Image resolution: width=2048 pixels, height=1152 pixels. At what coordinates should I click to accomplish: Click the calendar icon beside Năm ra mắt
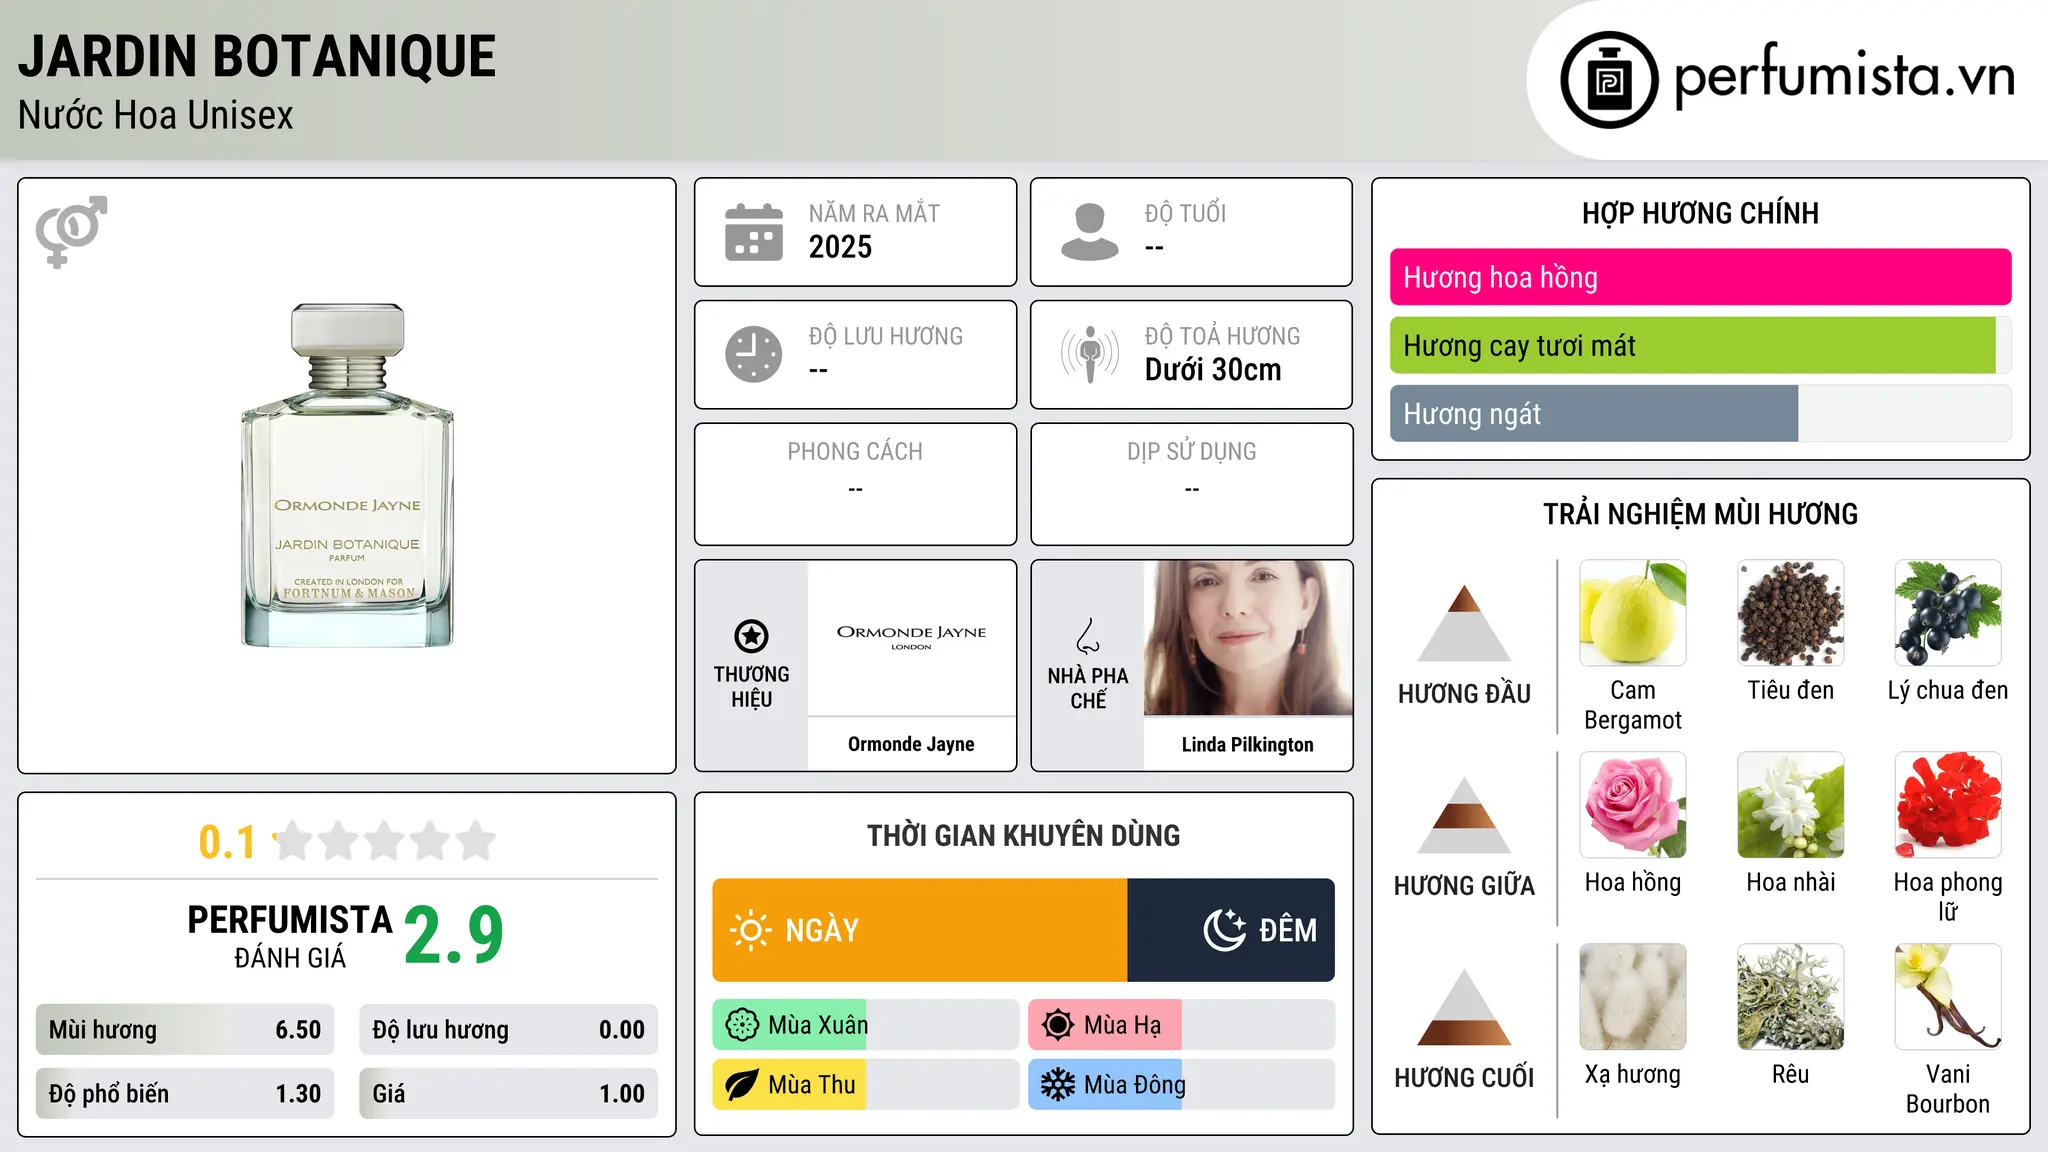(x=754, y=232)
